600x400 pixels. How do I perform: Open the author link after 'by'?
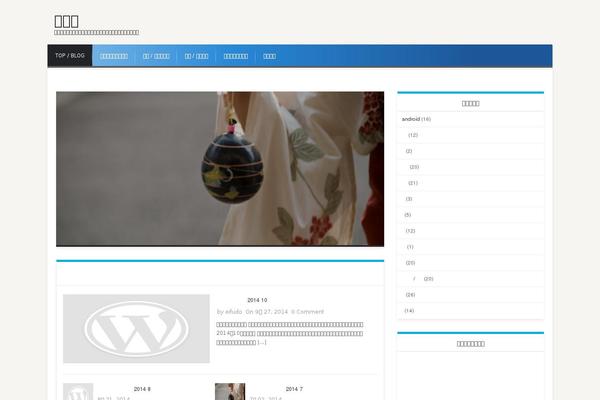click(233, 312)
